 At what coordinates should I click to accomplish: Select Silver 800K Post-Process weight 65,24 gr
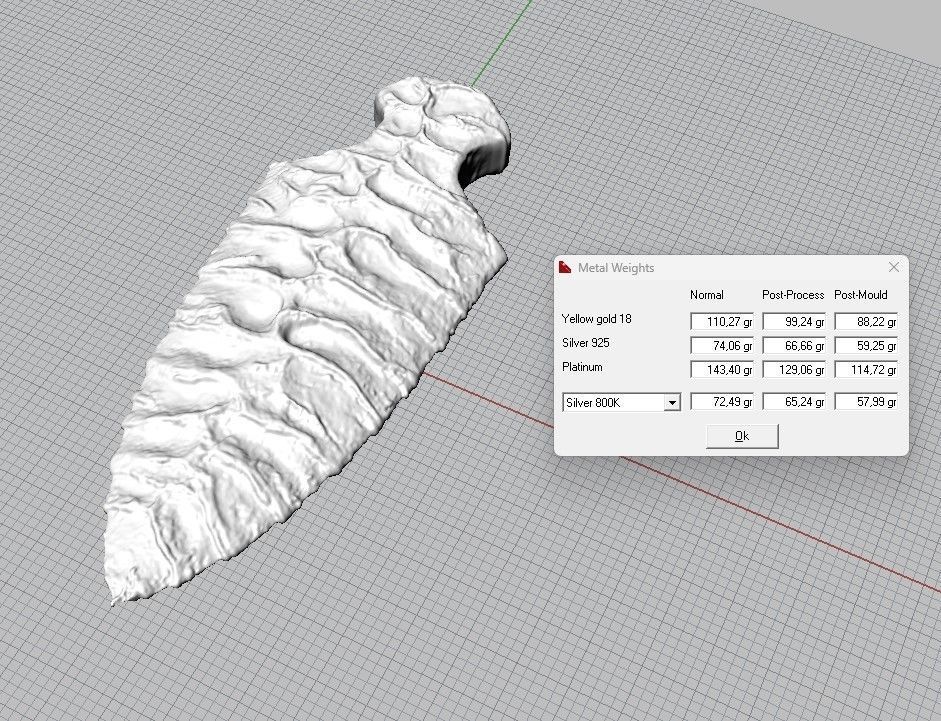(794, 402)
